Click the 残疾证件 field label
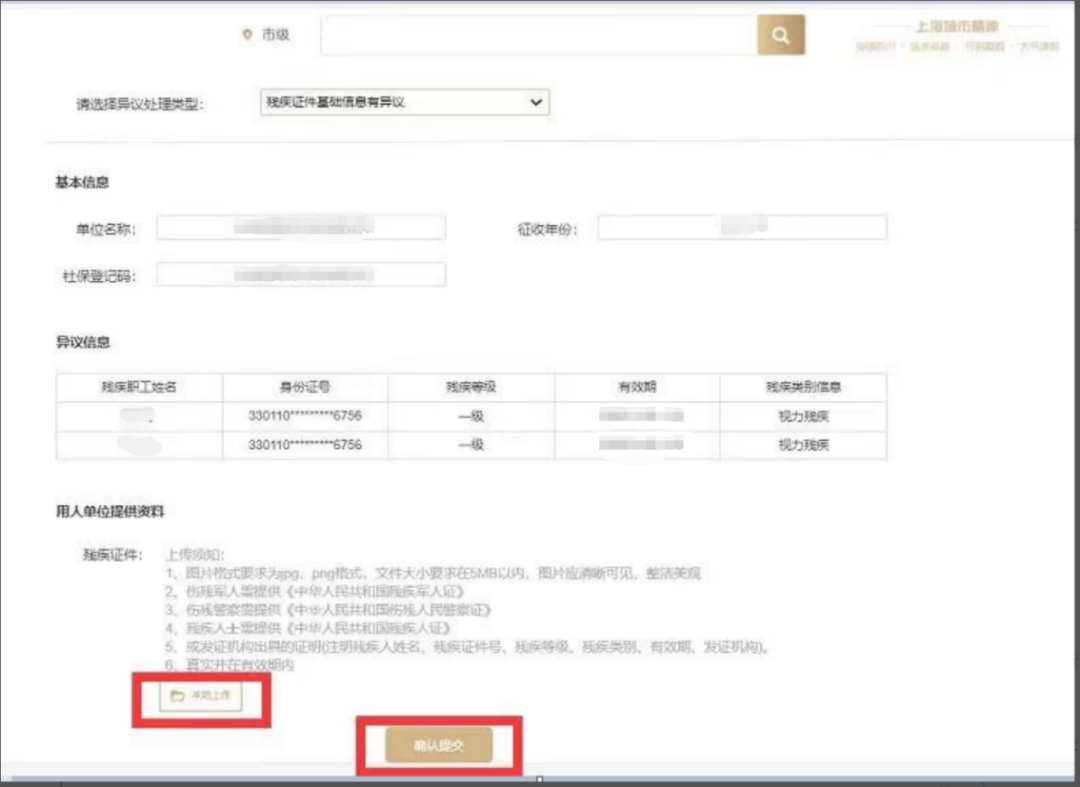1080x787 pixels. coord(112,555)
